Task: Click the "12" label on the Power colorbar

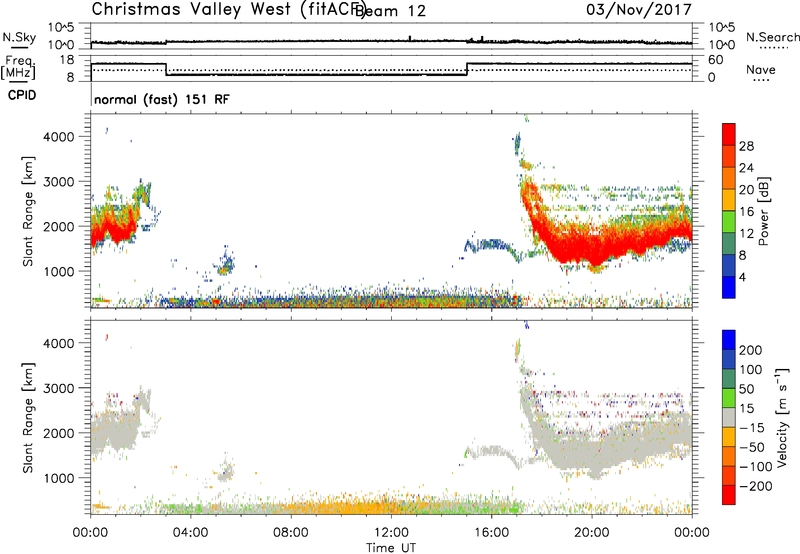Action: tap(746, 234)
